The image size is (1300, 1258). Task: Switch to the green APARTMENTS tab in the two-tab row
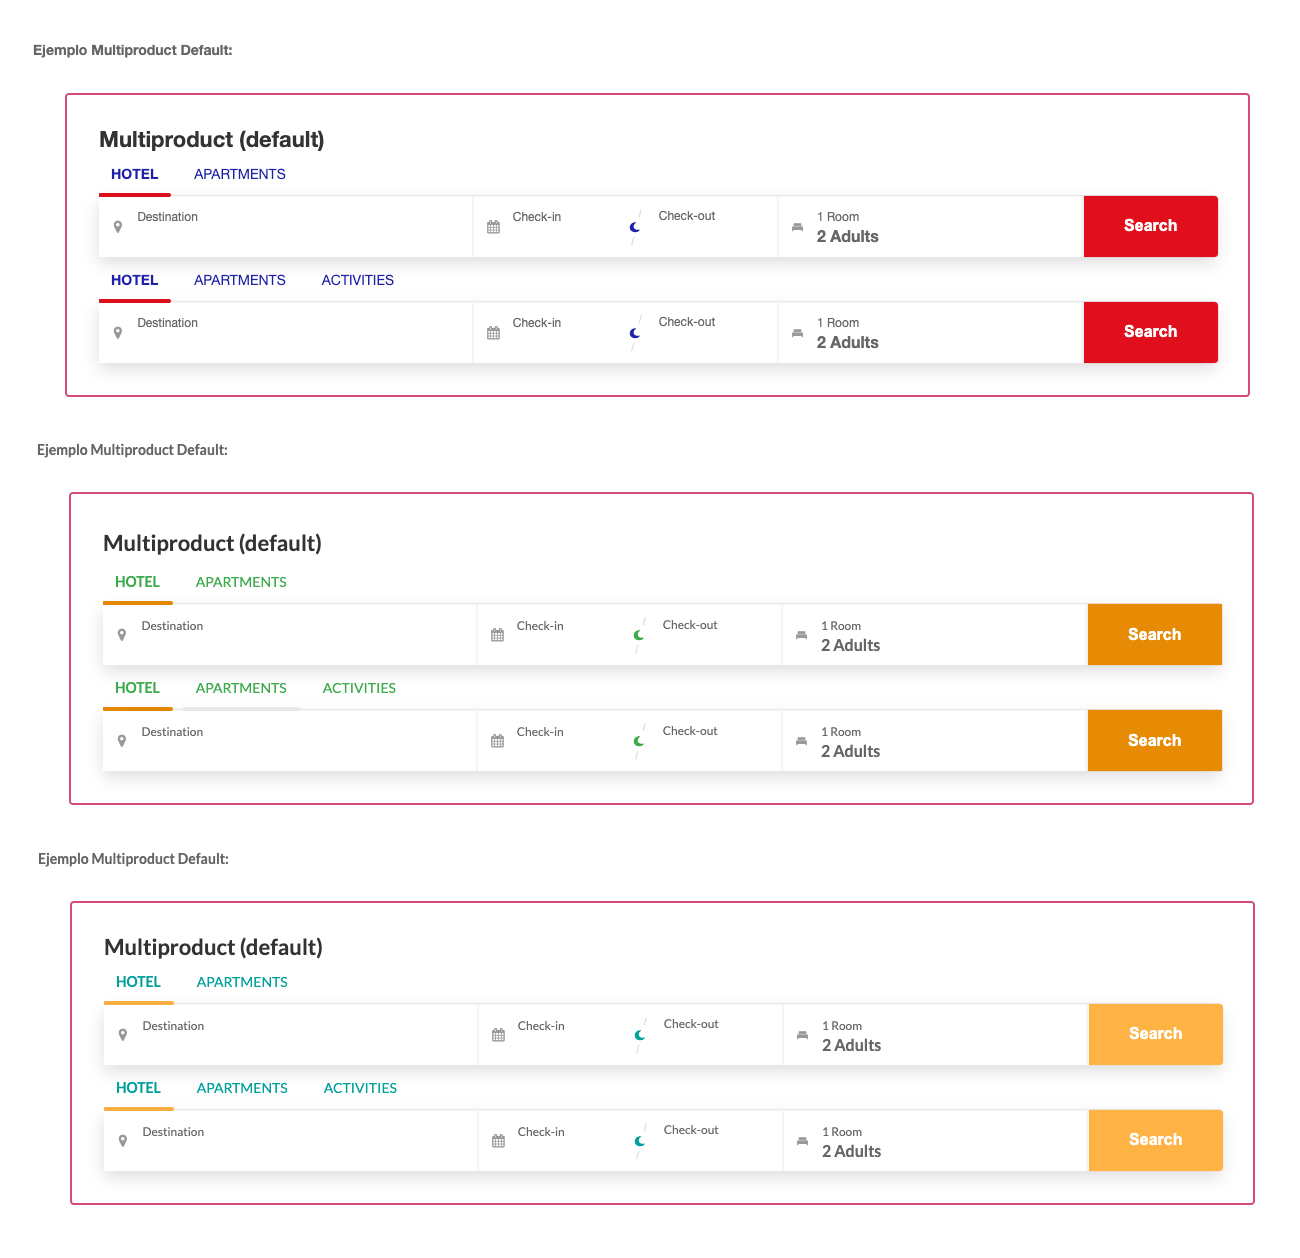click(x=241, y=582)
